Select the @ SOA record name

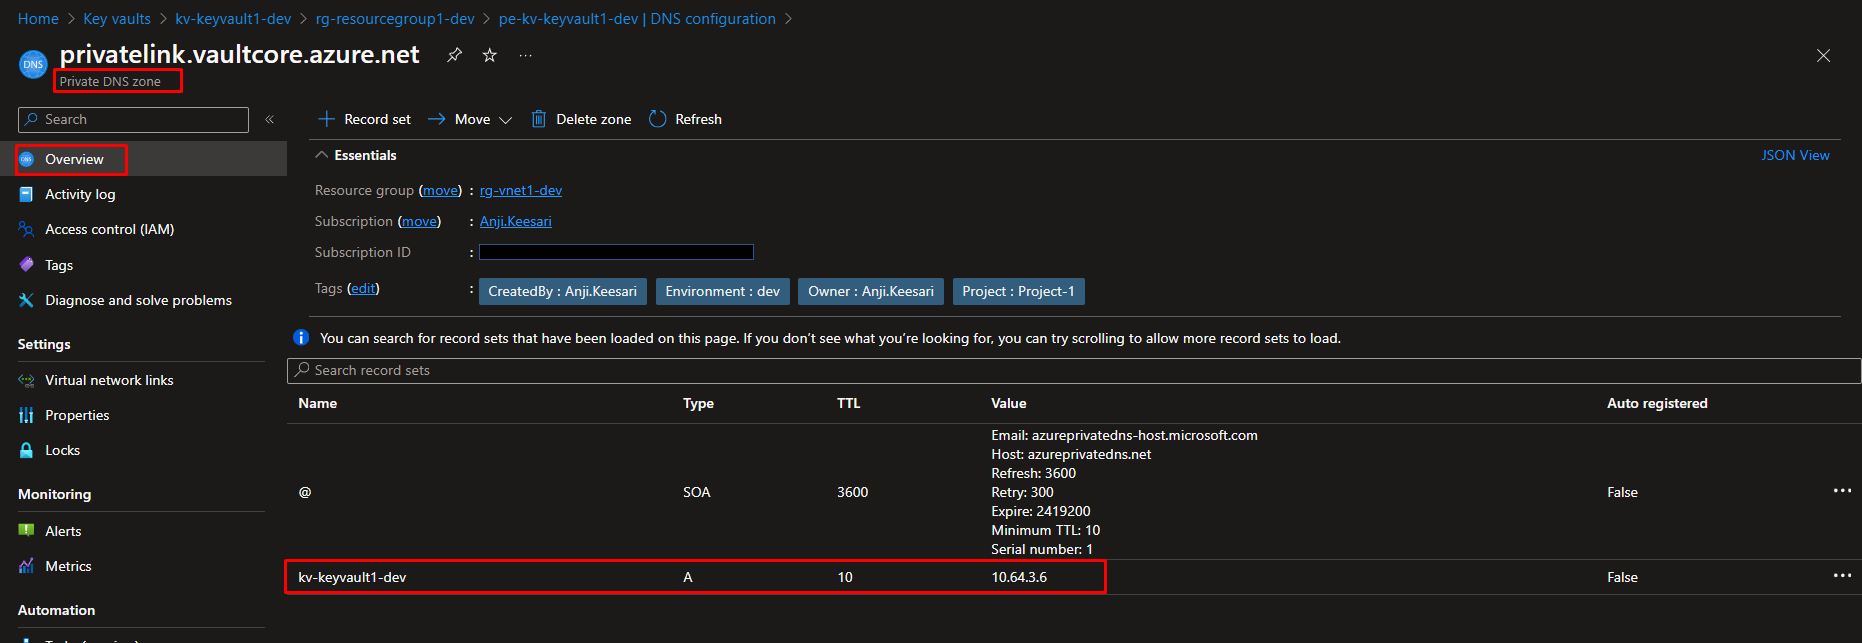[x=305, y=492]
